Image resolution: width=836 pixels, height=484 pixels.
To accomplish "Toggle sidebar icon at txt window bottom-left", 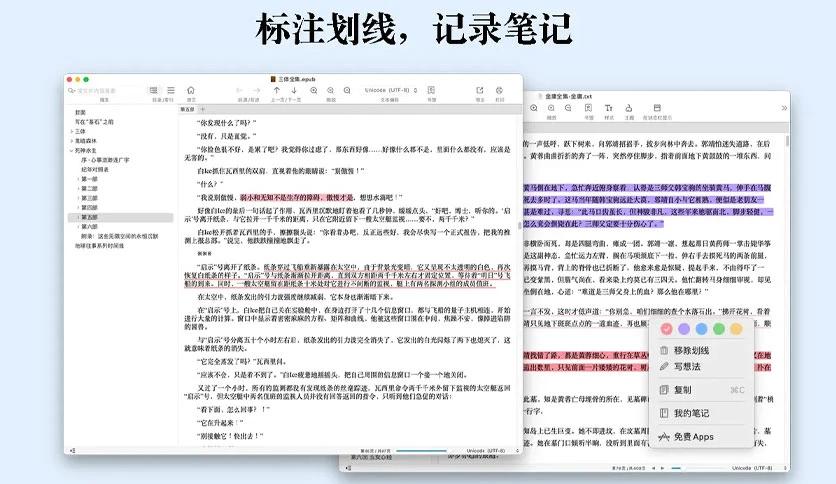I will 348,468.
